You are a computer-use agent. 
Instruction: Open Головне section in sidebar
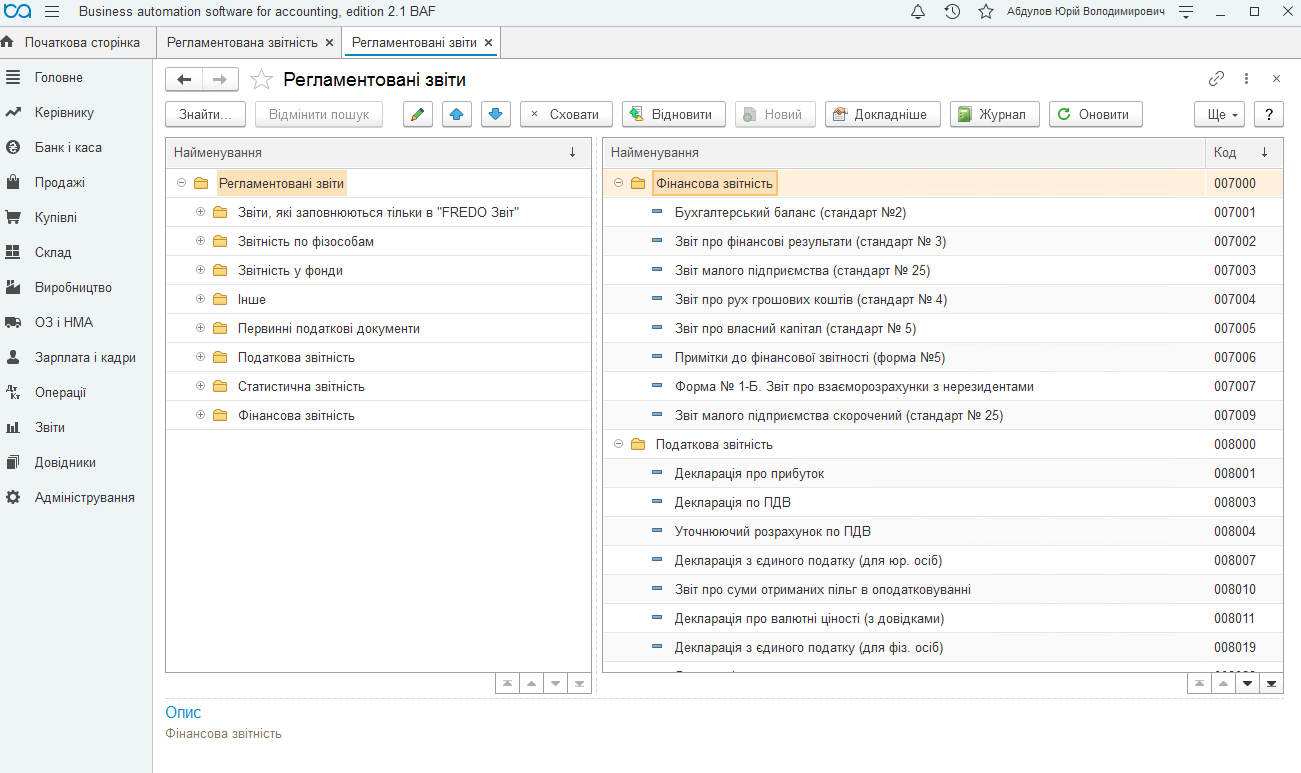pyautogui.click(x=58, y=77)
